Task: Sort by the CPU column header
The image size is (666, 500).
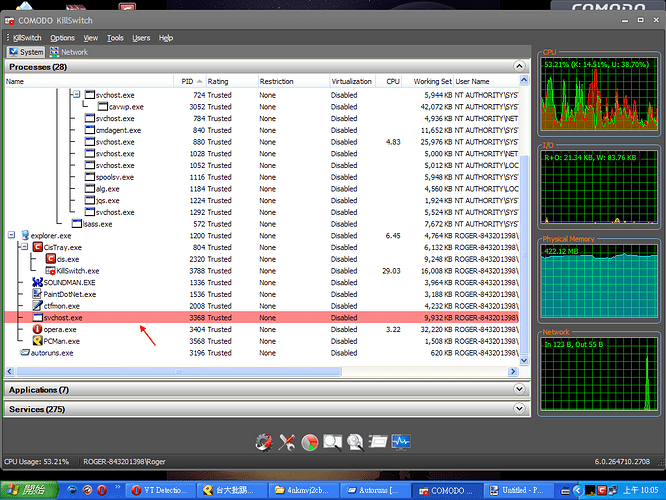Action: 389,81
